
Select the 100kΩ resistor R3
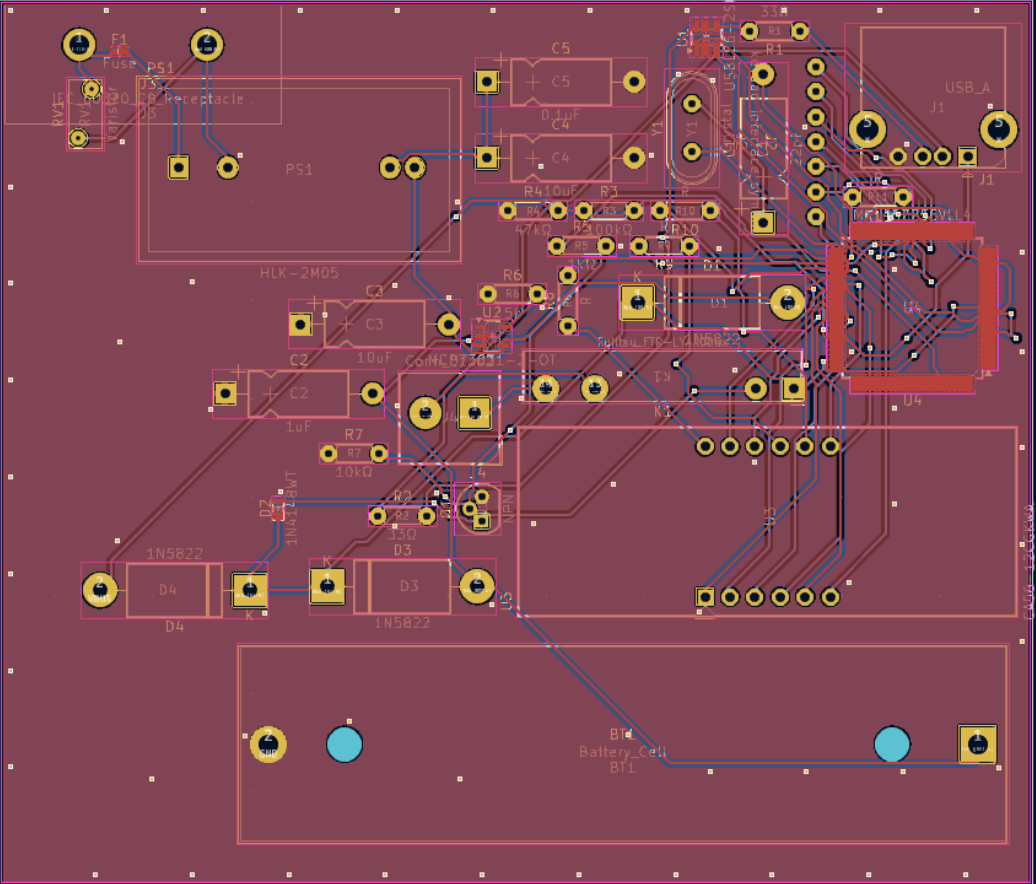pyautogui.click(x=610, y=210)
